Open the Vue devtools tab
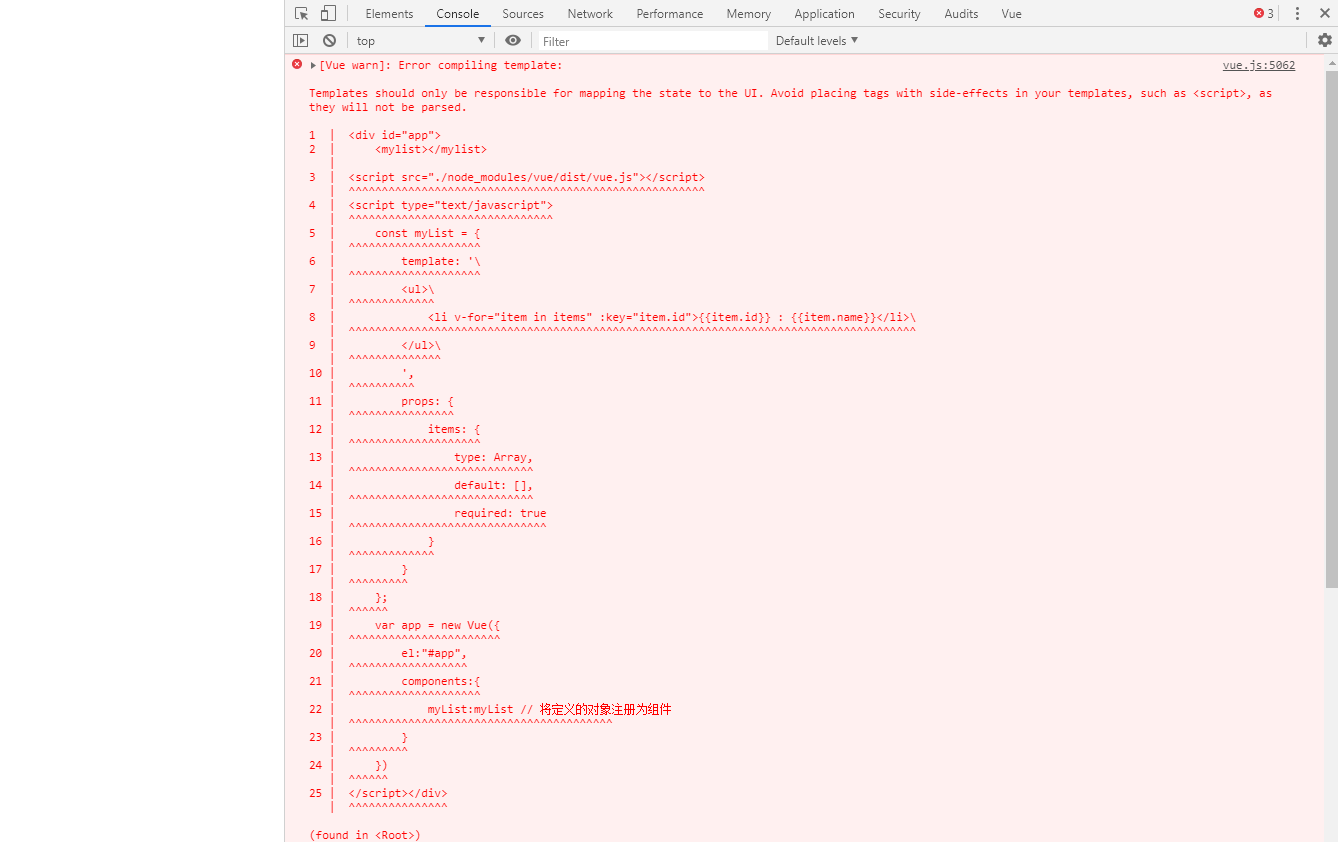 click(1011, 14)
